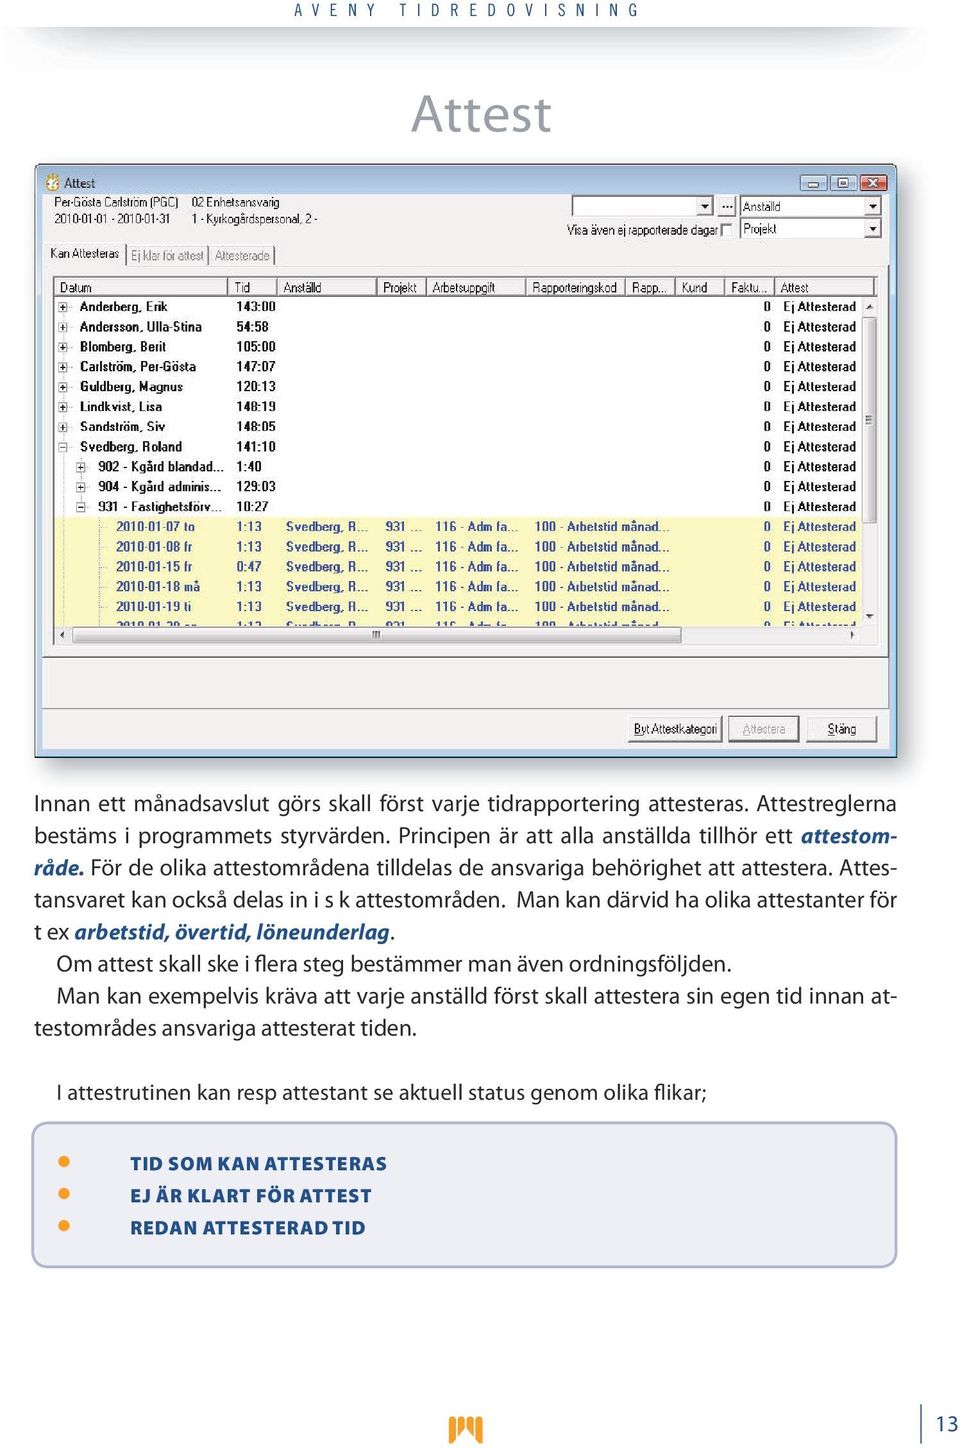Viewport: 960px width, 1448px height.
Task: Collapse the Svedberg, Roland row
Action: pos(63,447)
